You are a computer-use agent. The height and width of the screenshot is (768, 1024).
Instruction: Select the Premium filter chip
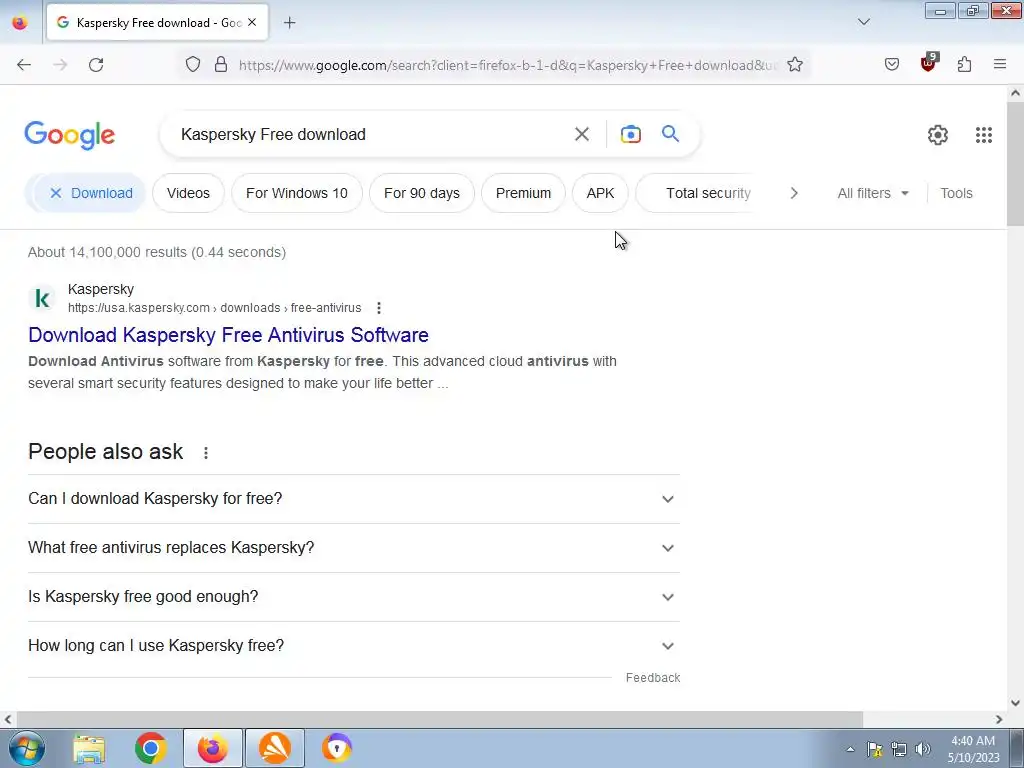(x=523, y=193)
